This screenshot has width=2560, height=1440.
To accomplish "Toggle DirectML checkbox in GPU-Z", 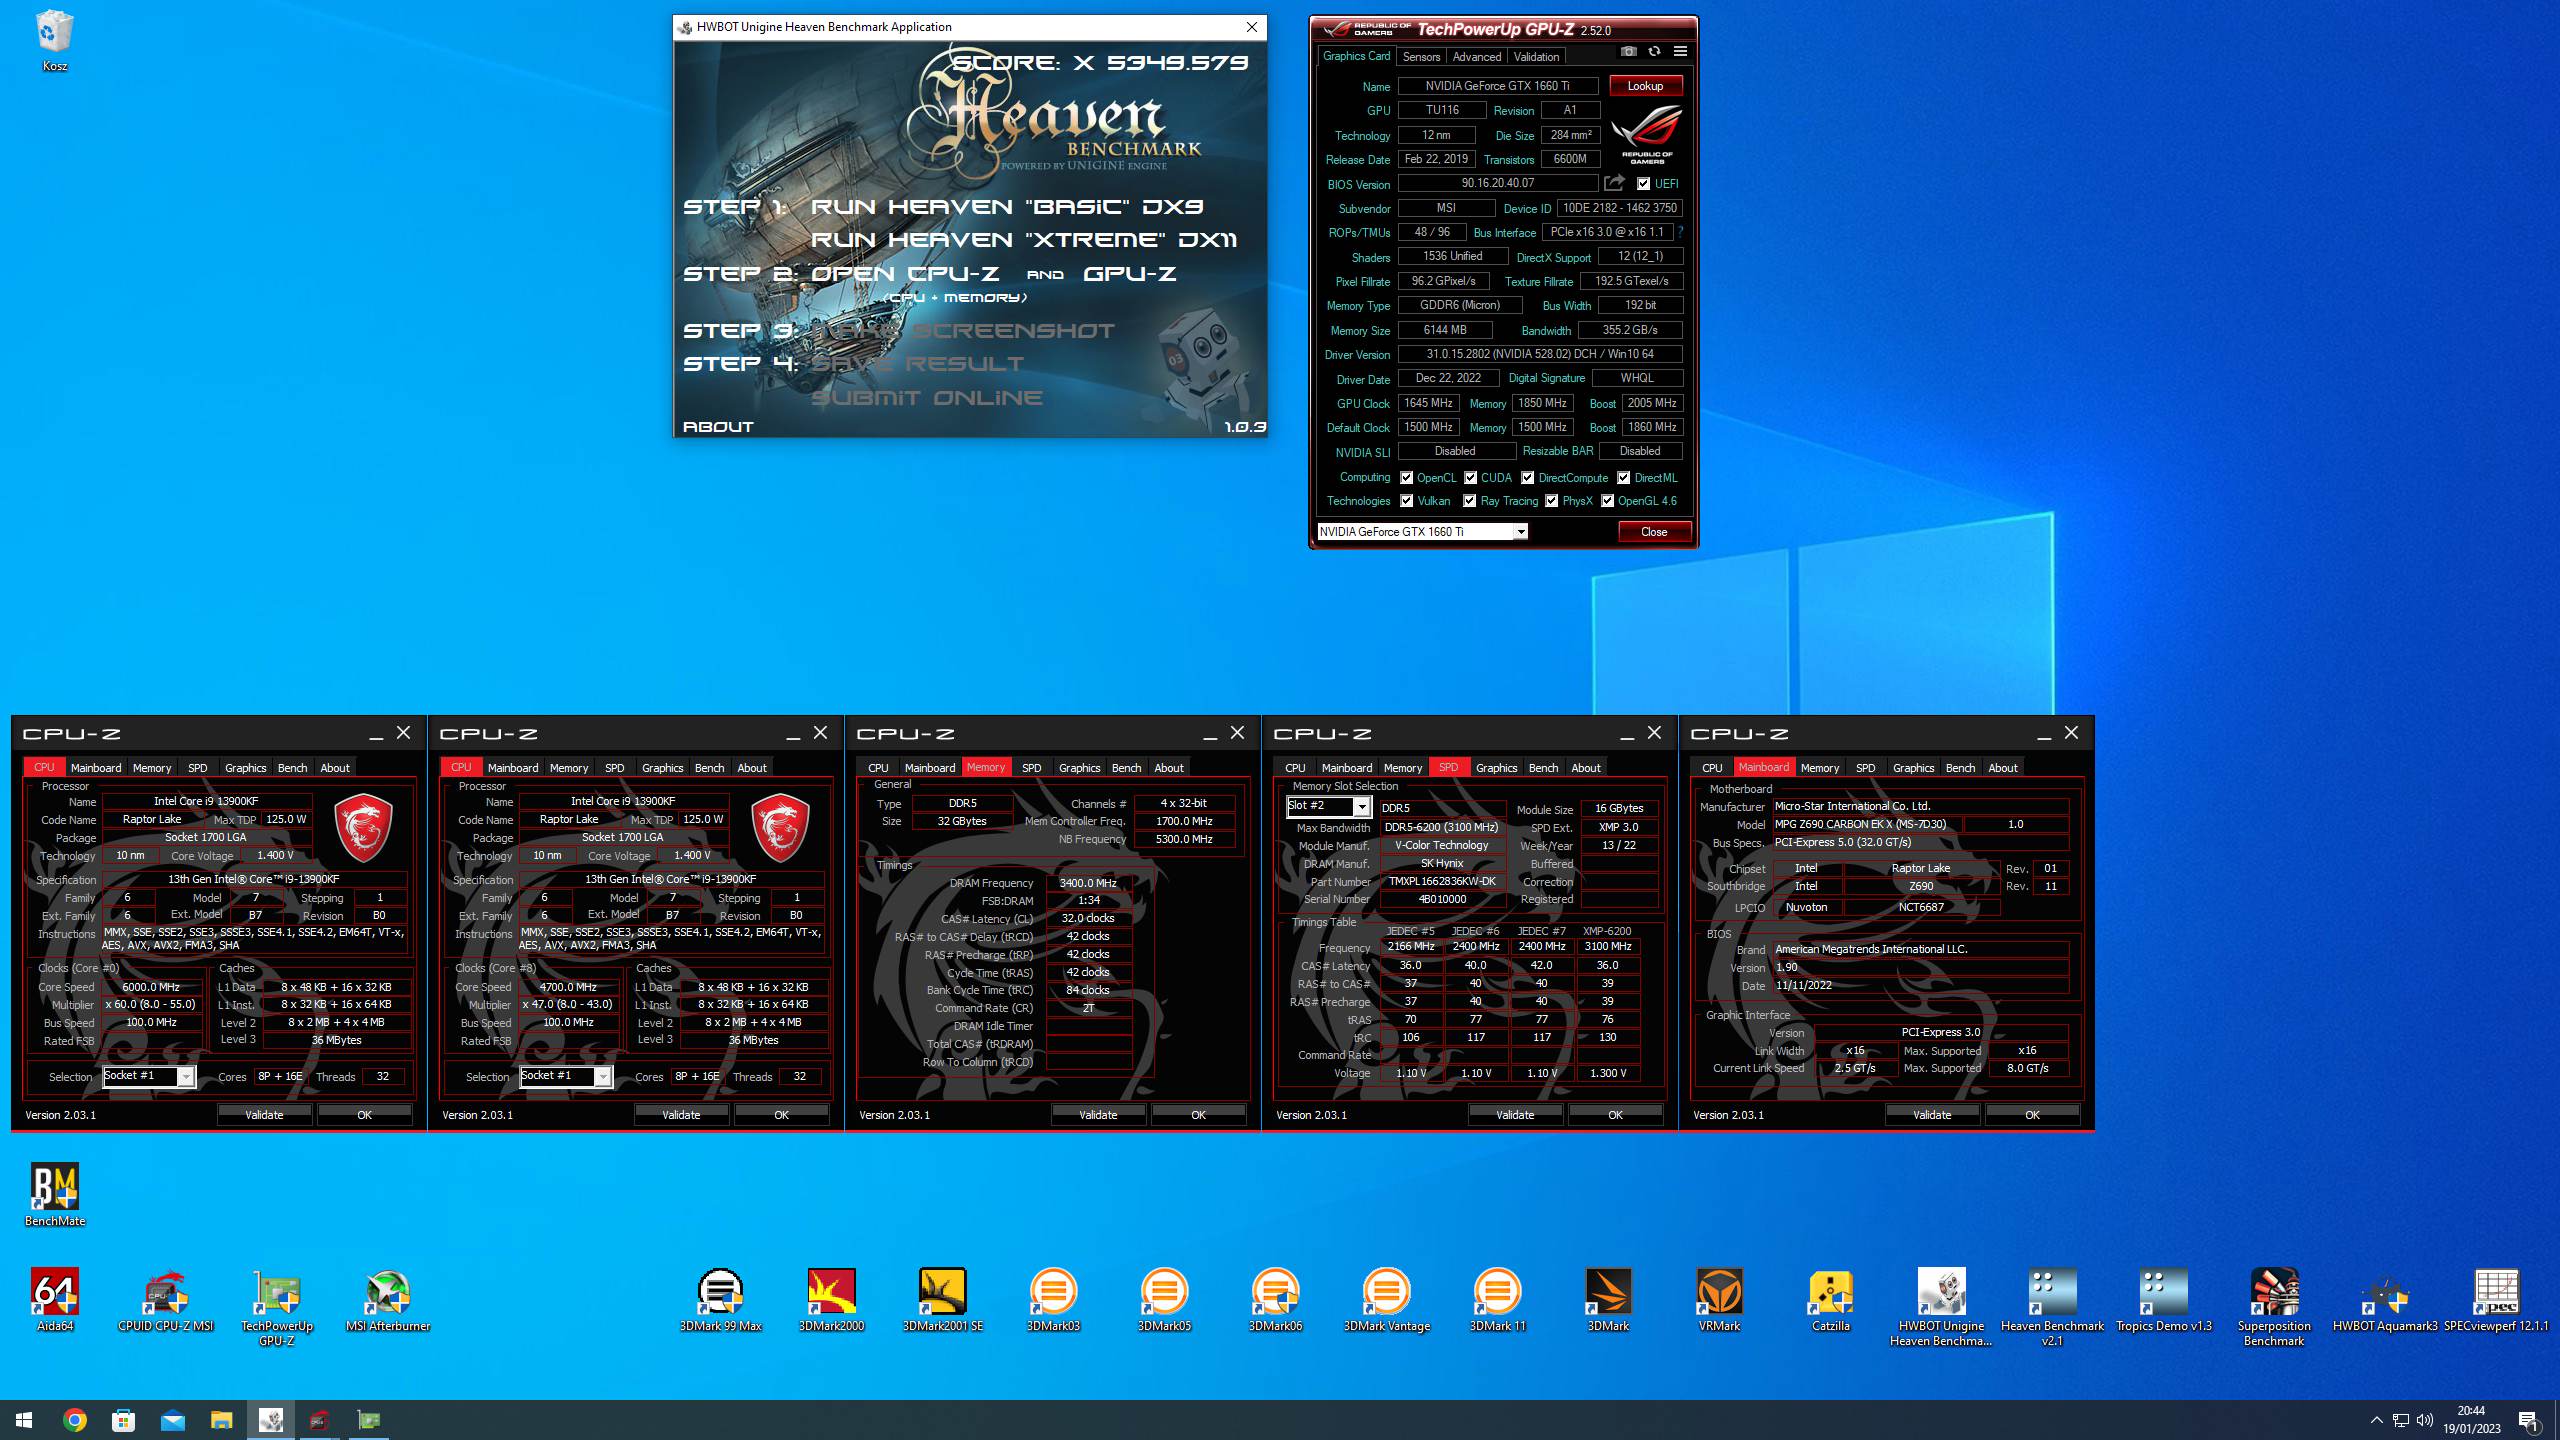I will 1623,478.
